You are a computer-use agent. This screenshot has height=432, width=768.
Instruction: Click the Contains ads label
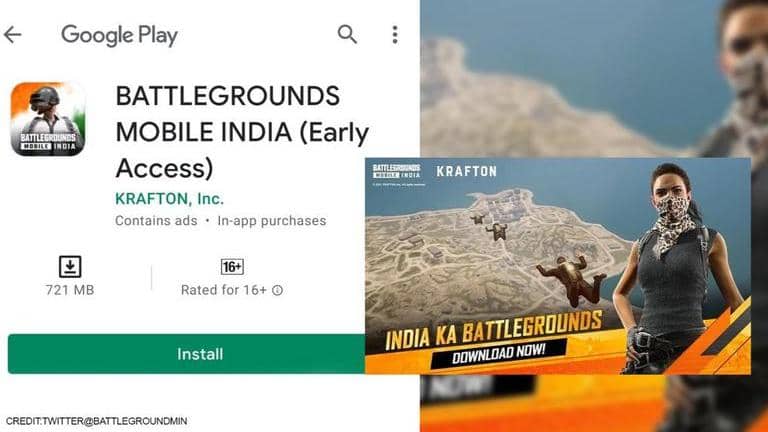pyautogui.click(x=156, y=221)
